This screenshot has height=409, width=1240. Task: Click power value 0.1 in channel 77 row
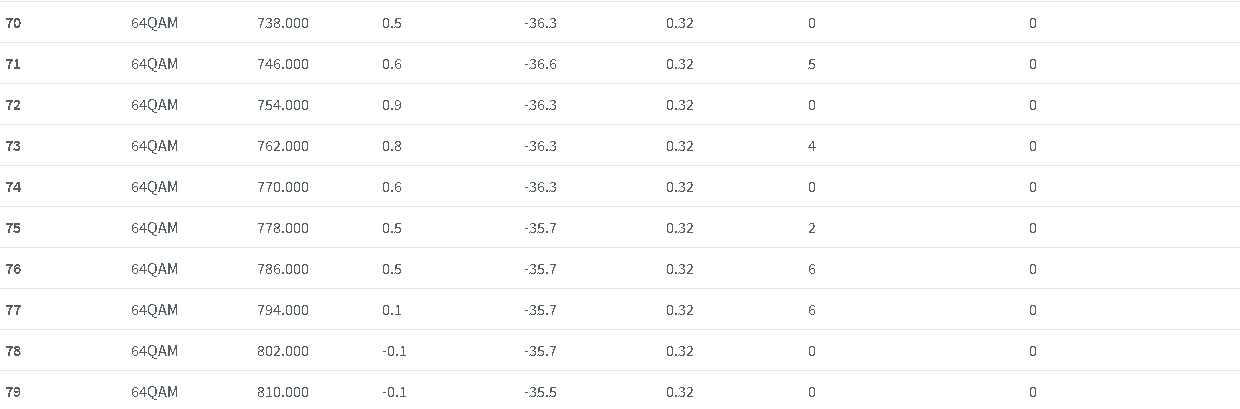click(392, 310)
